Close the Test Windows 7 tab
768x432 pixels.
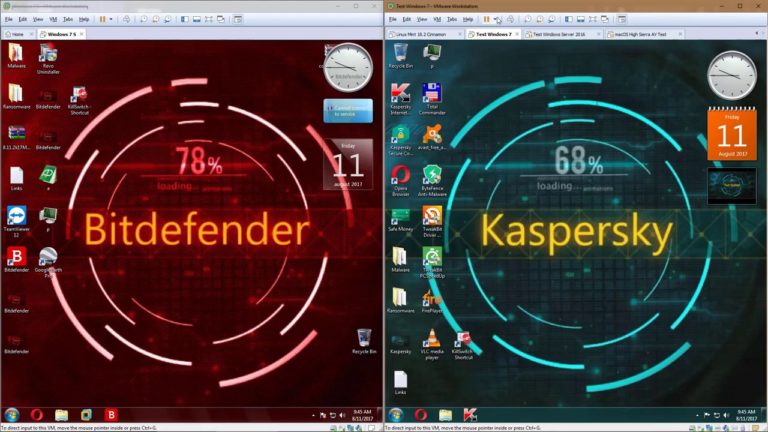coord(517,34)
